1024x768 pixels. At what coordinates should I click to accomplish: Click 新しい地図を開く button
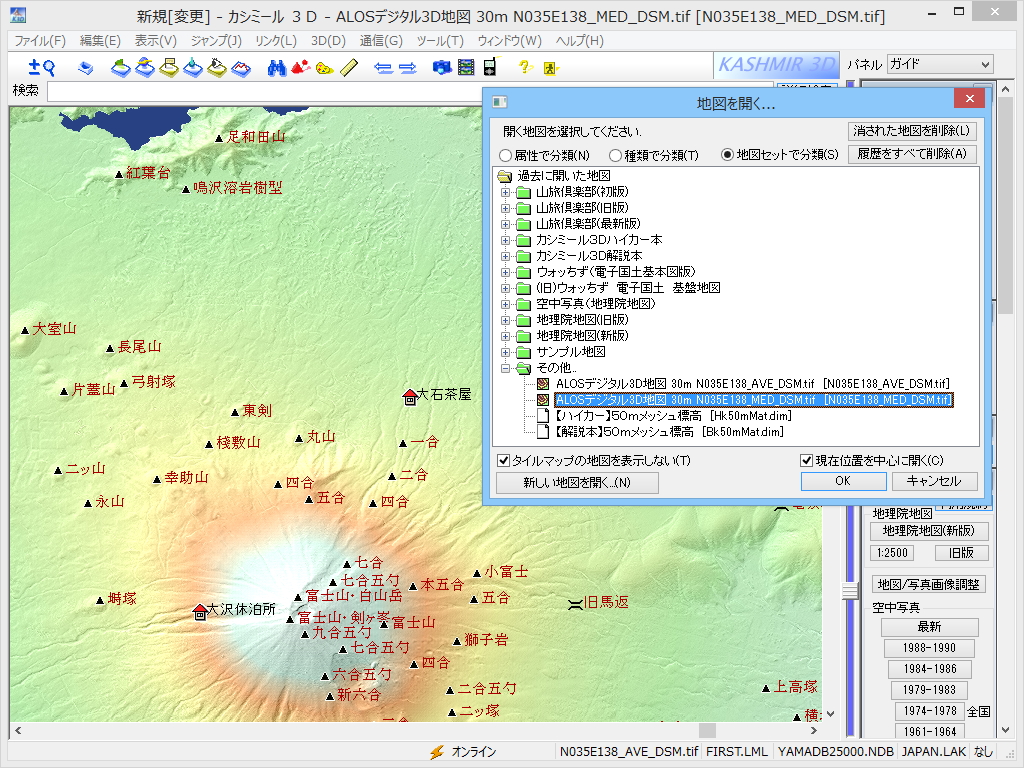(577, 483)
